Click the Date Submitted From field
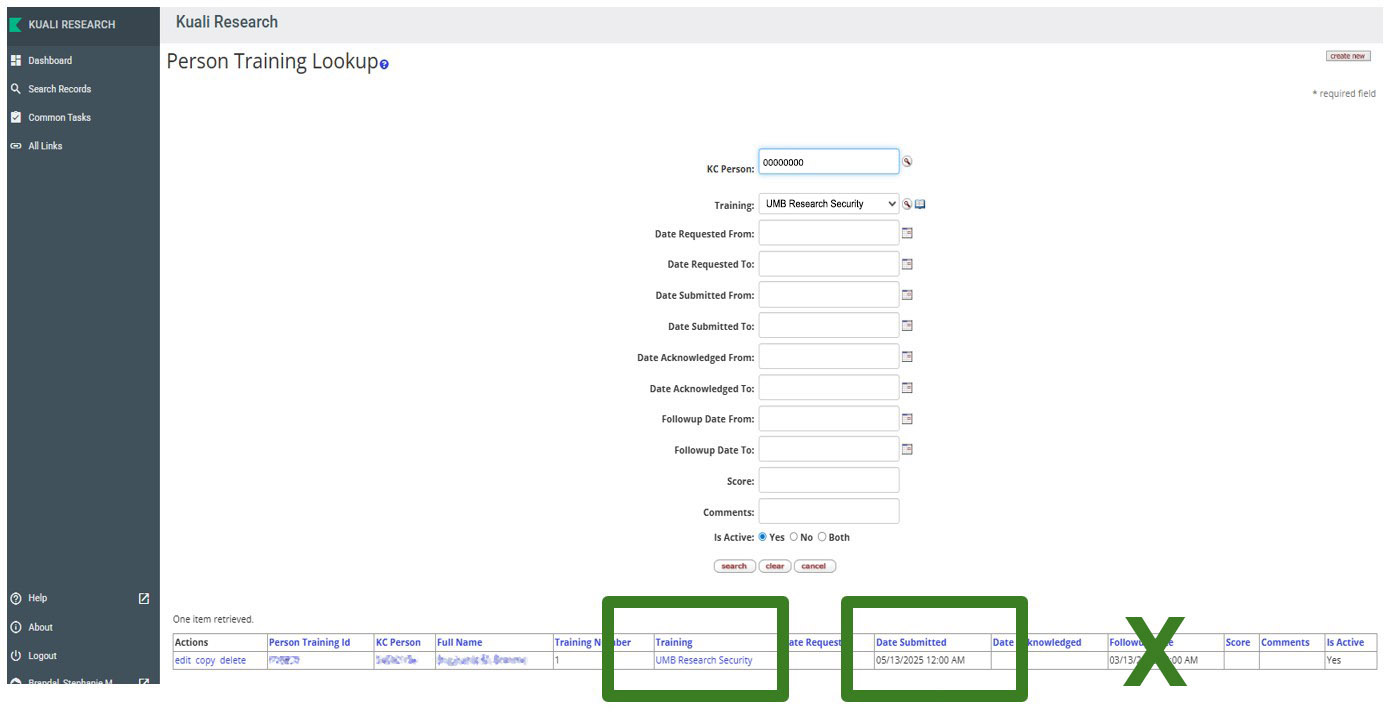This screenshot has width=1393, height=712. click(828, 295)
